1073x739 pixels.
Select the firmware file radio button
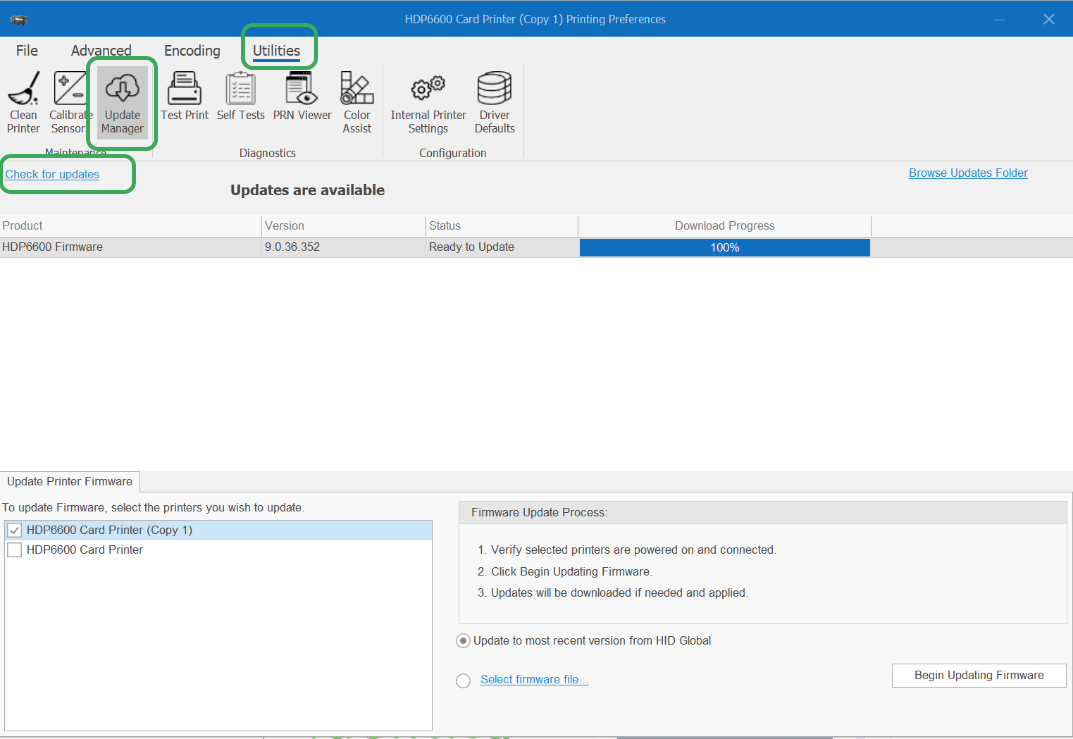click(x=463, y=680)
